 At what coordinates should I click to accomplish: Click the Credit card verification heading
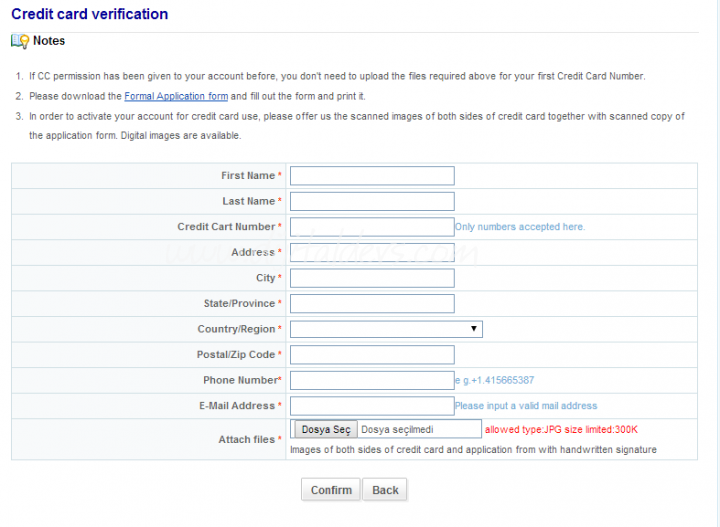tap(89, 14)
